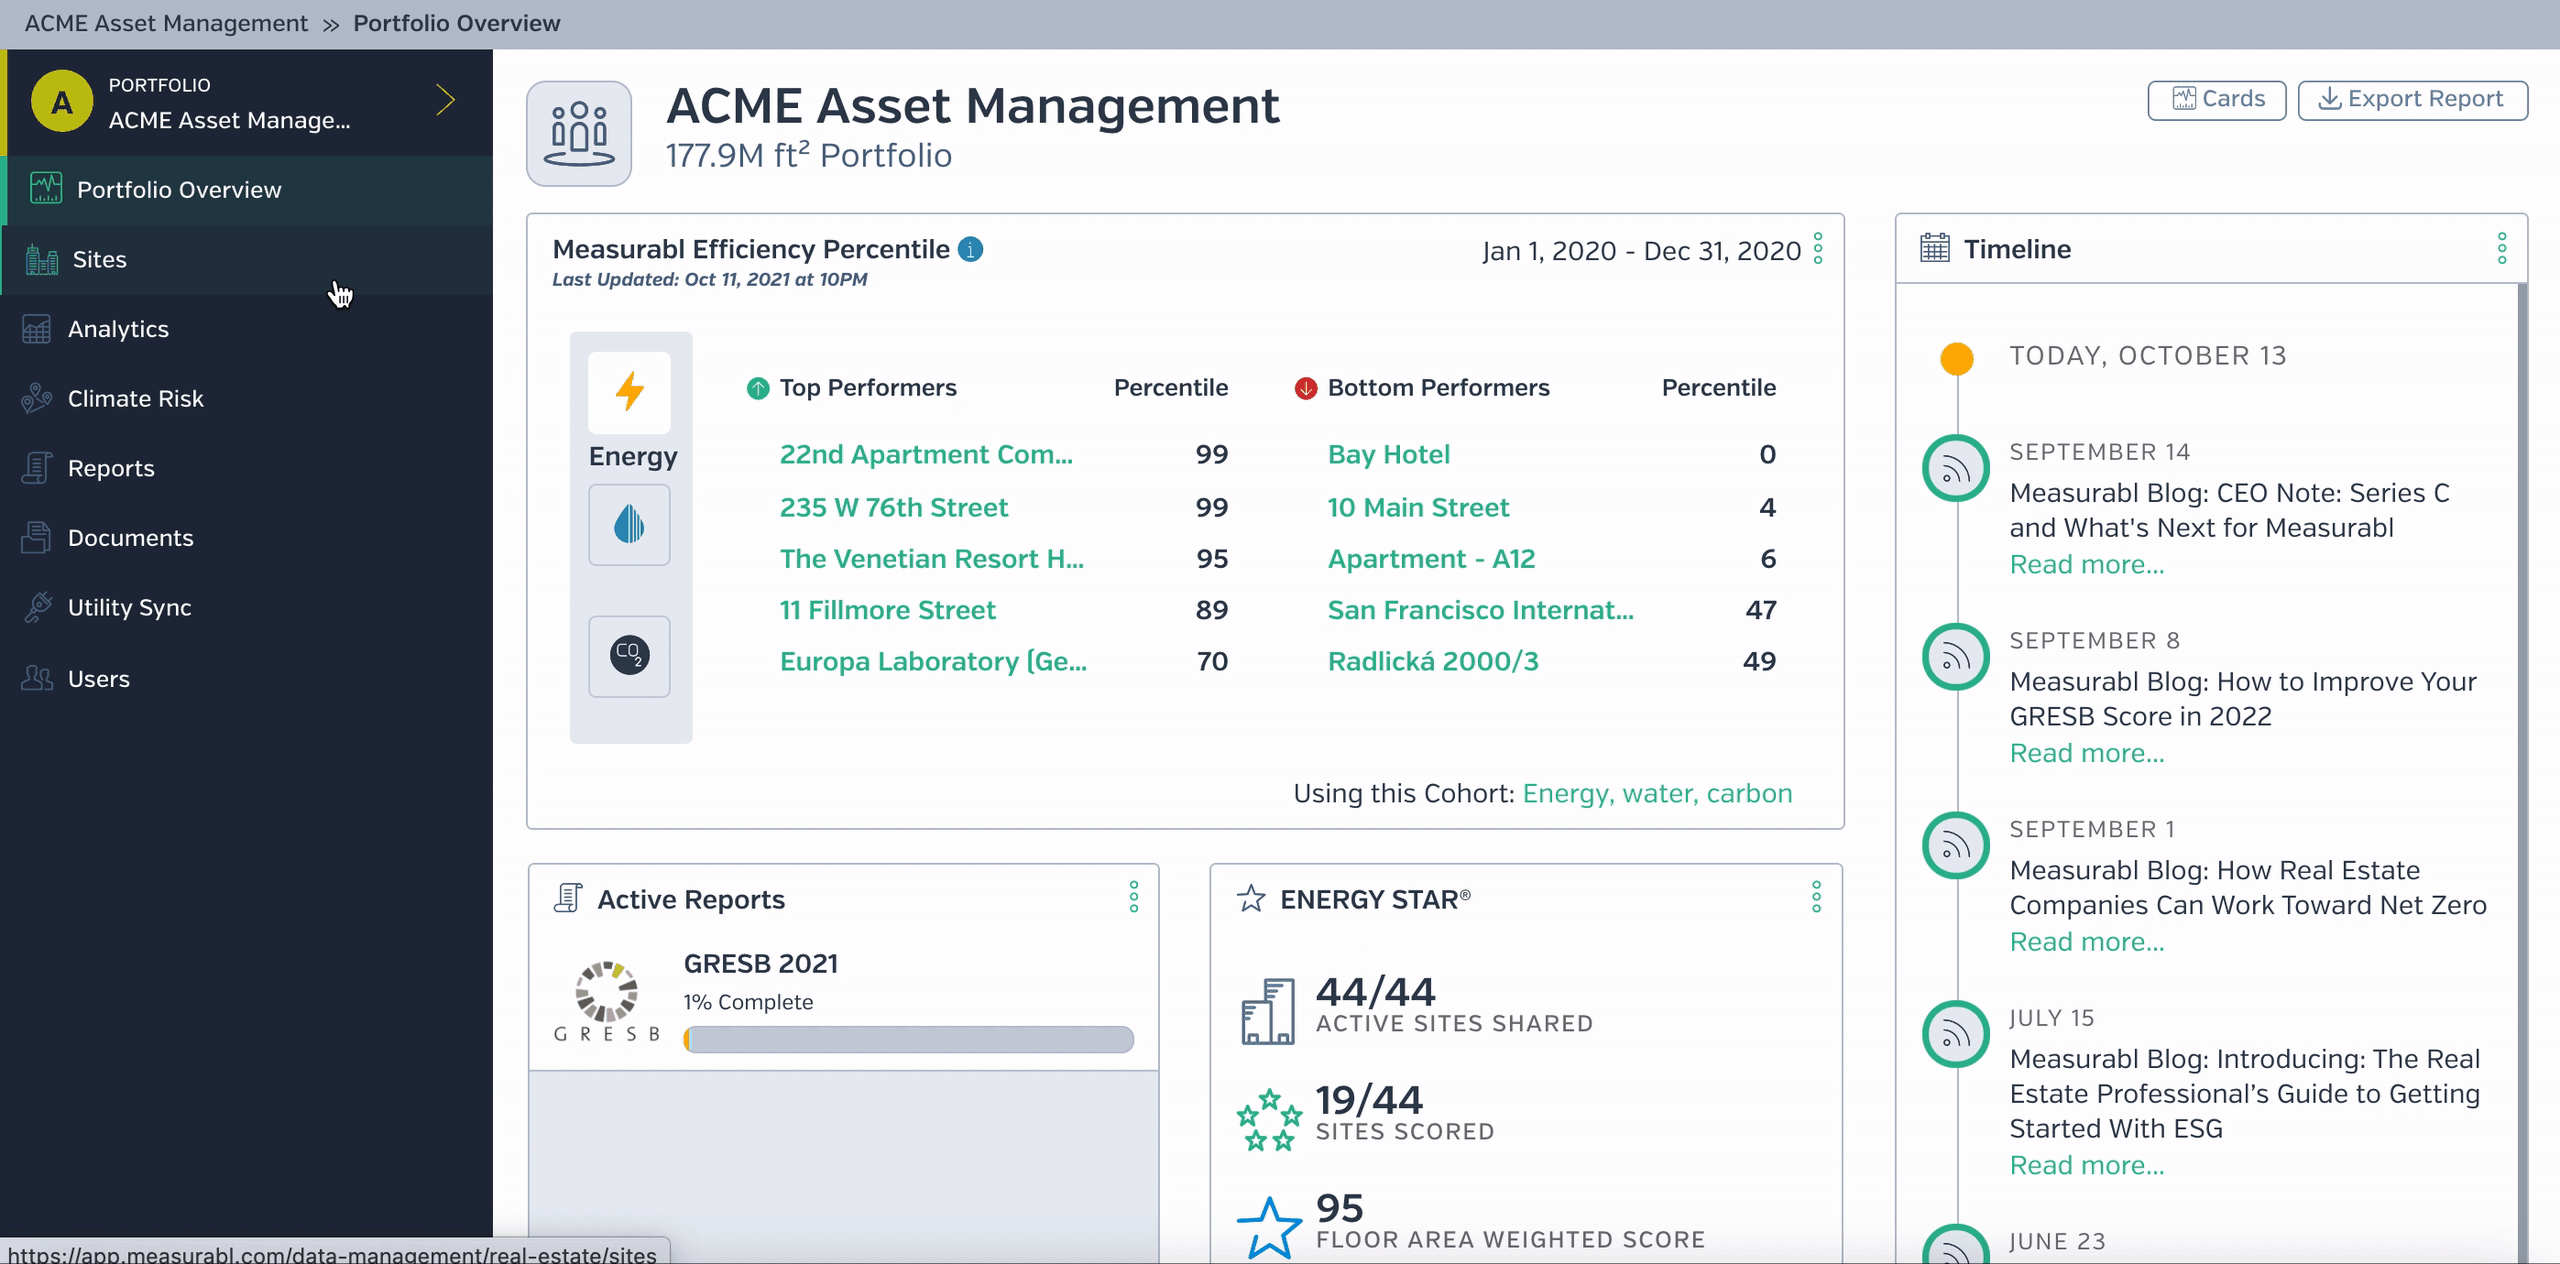Open the Bay Hotel site link

click(x=1388, y=455)
